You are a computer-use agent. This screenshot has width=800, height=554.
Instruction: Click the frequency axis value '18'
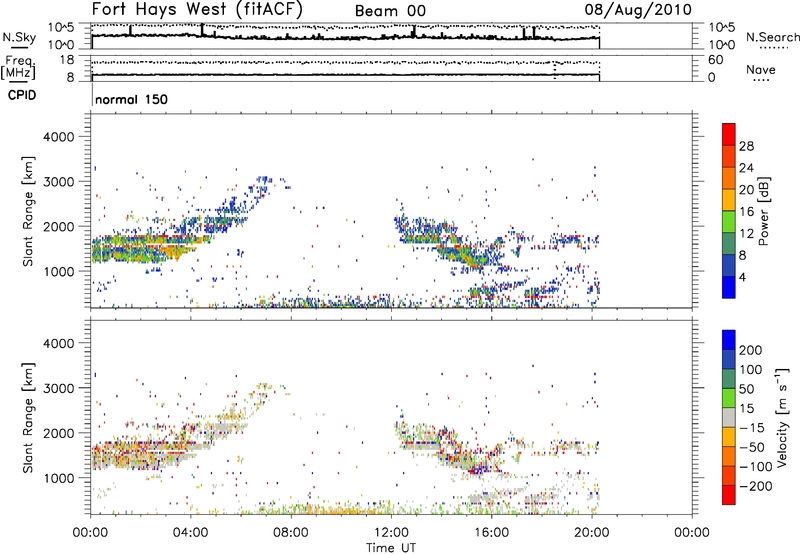(66, 60)
